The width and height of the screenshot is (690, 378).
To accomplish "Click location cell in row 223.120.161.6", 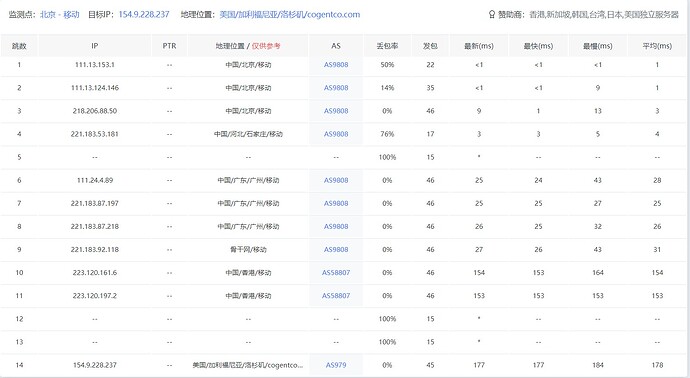I will click(248, 273).
